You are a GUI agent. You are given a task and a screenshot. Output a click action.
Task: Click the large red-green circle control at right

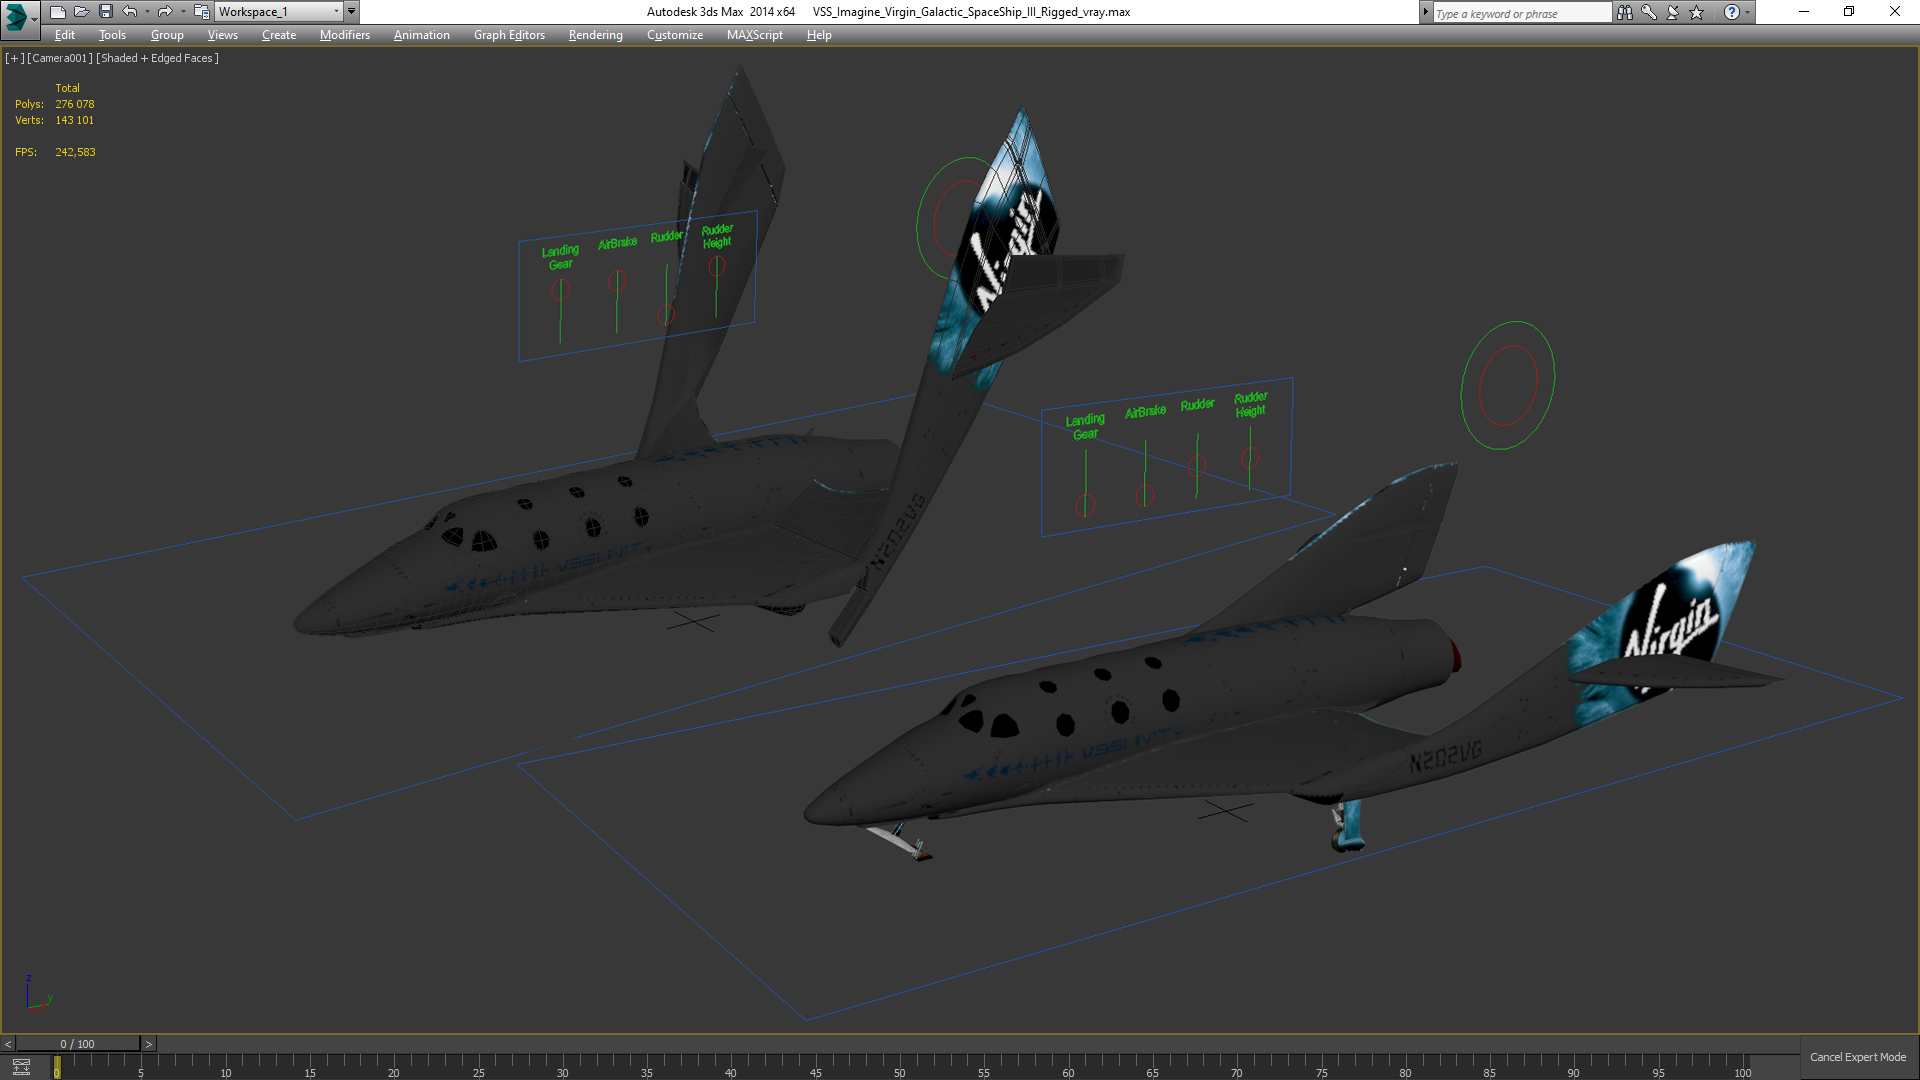click(x=1508, y=385)
